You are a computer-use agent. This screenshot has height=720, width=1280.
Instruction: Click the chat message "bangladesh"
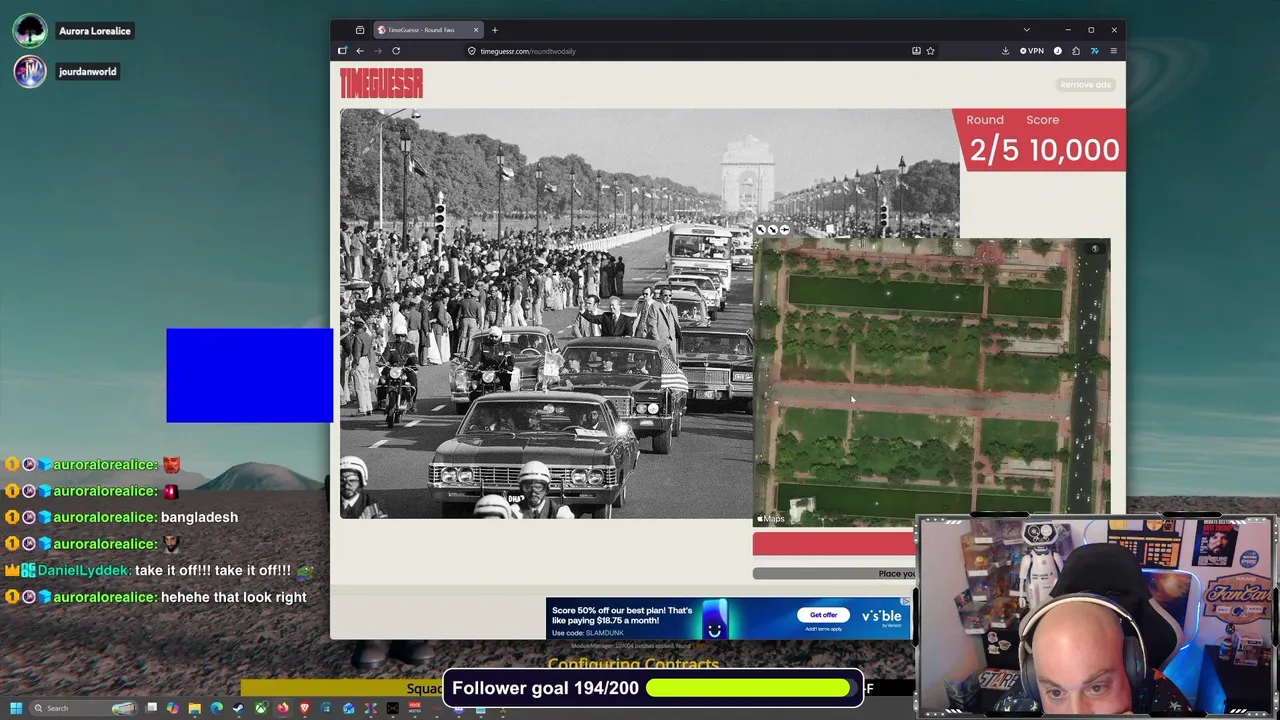(199, 517)
